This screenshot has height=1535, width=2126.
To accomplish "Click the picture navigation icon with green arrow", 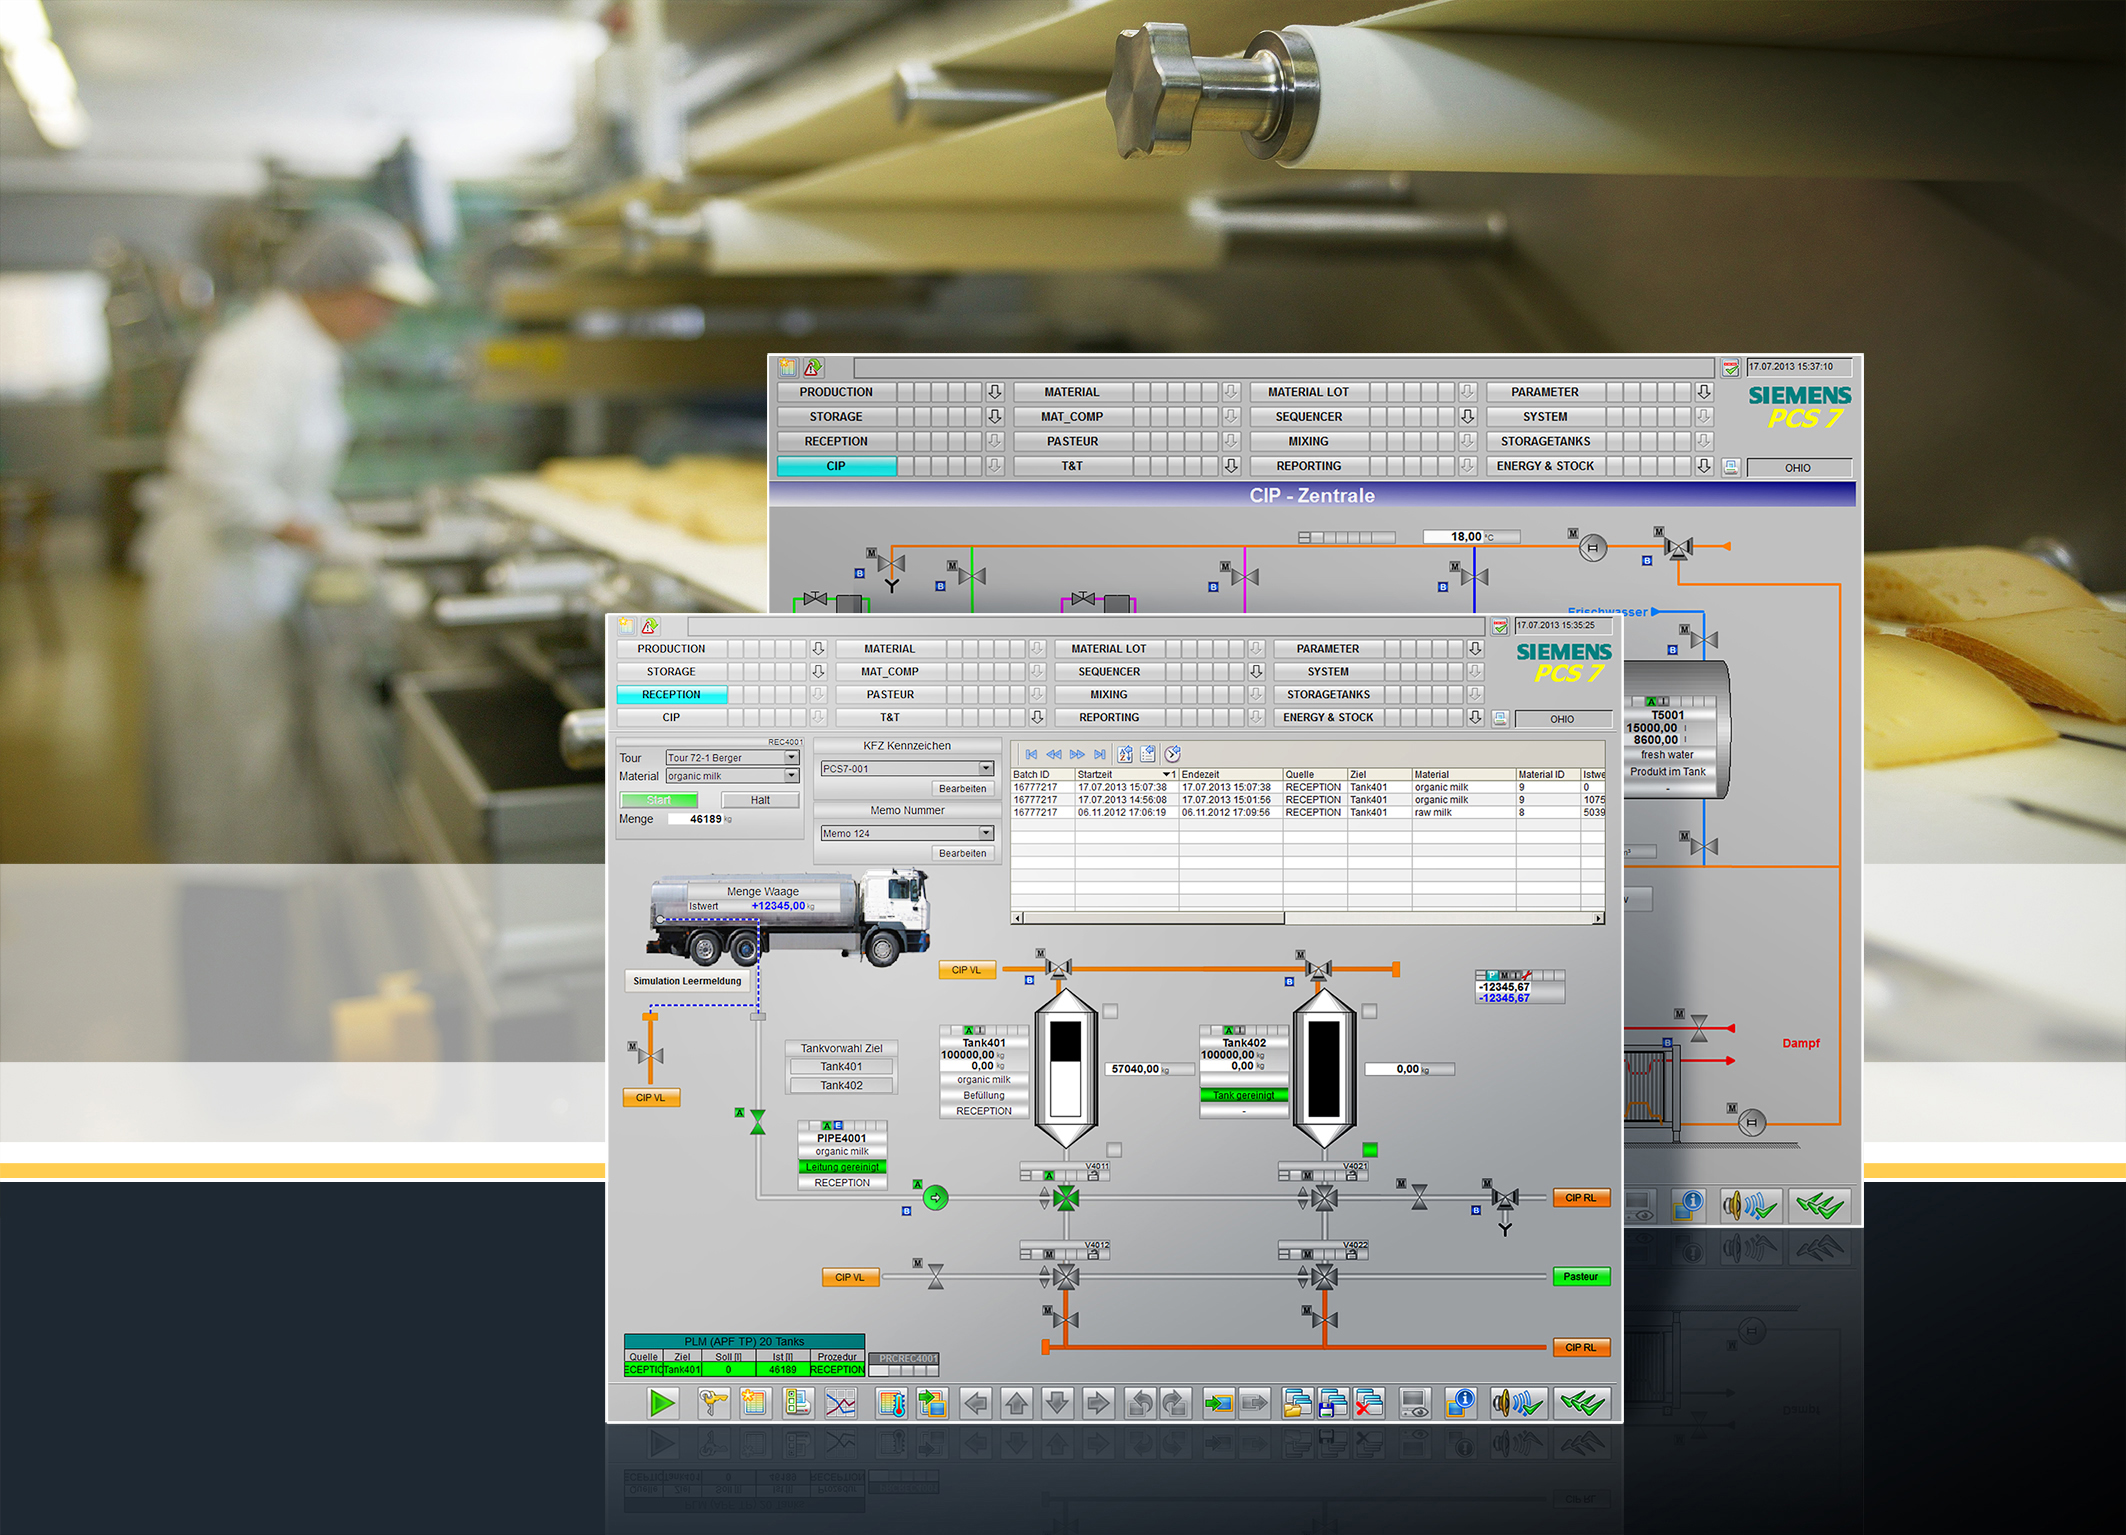I will pos(932,1402).
